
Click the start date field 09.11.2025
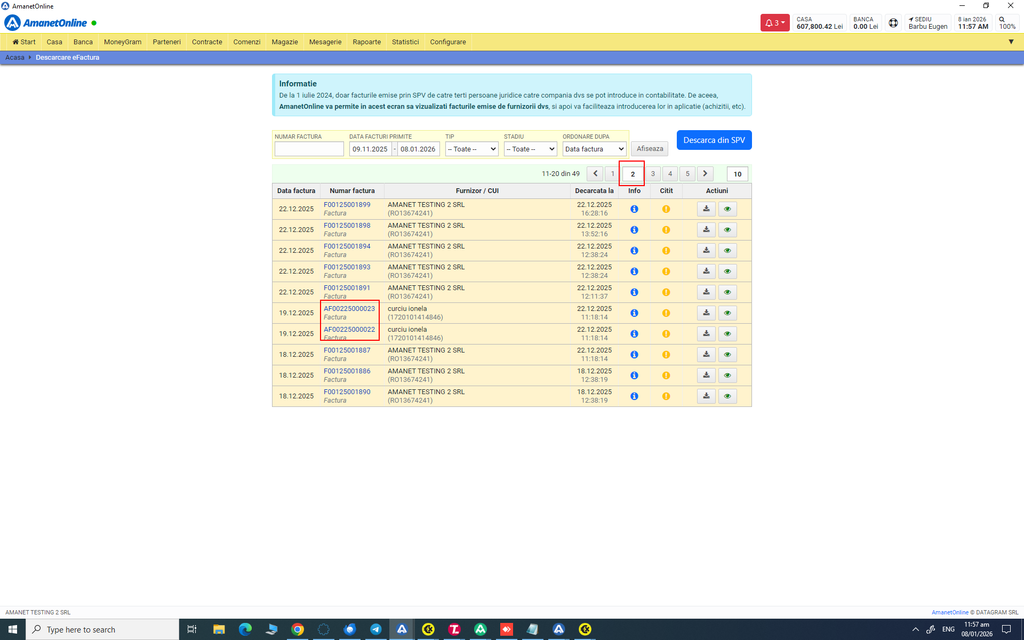pos(370,149)
